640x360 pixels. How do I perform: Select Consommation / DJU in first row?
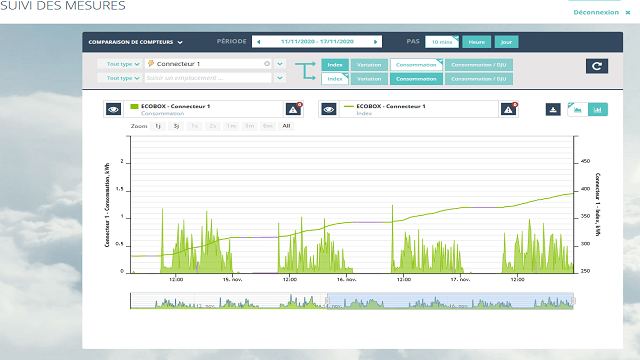(x=479, y=65)
